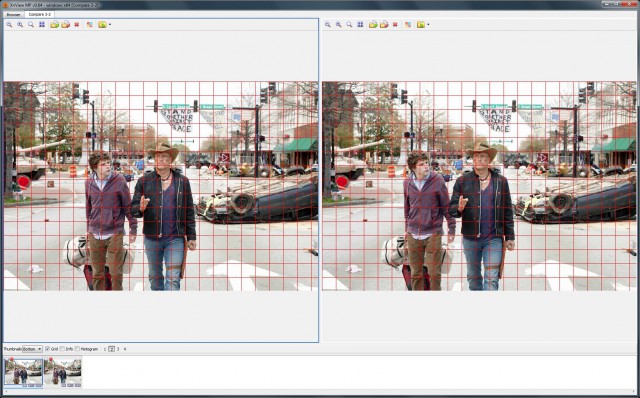
Task: Click the zoom in icon in right pane toolbar
Action: [x=338, y=24]
